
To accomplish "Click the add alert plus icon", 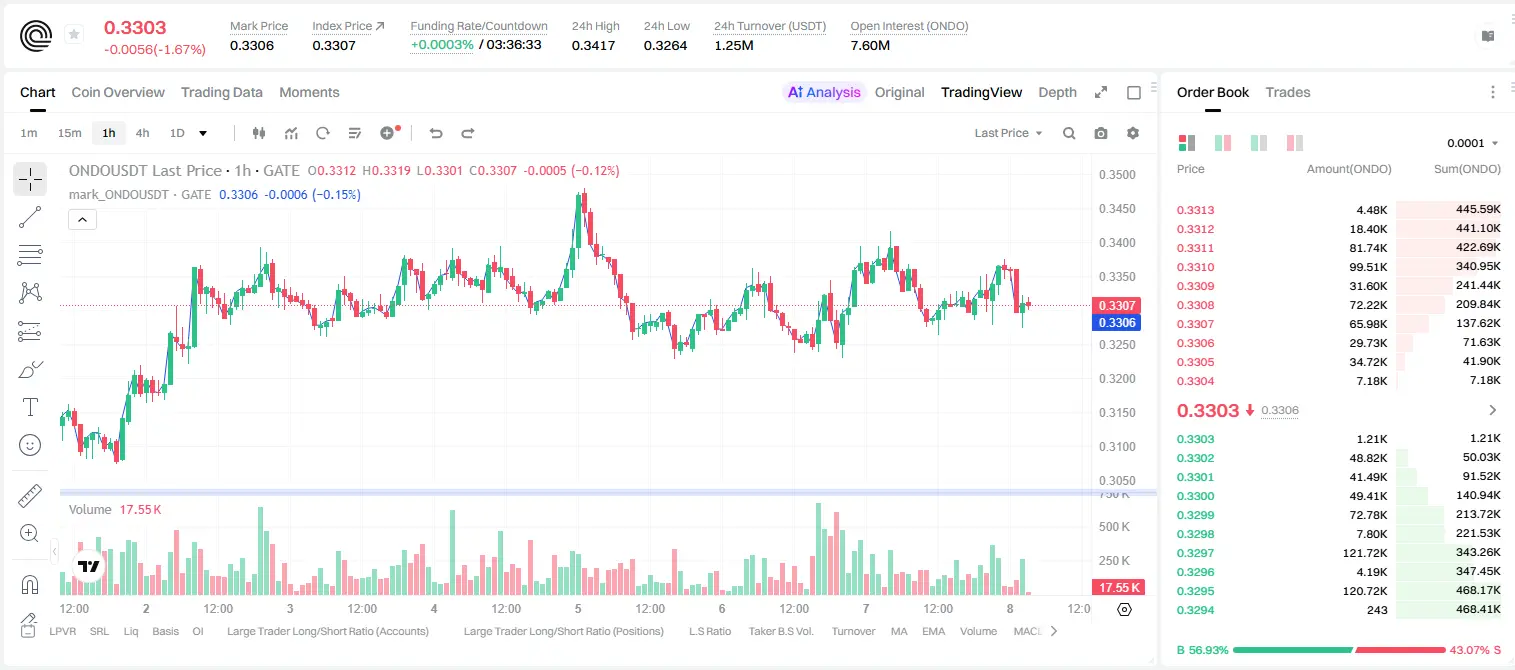I will click(389, 133).
